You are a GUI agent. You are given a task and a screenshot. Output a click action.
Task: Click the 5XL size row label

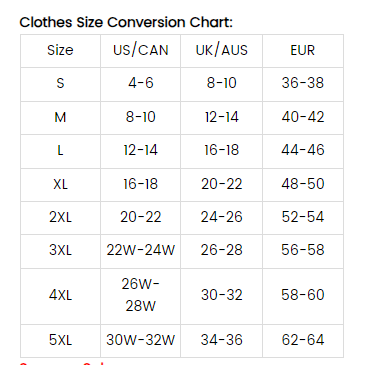click(x=60, y=340)
